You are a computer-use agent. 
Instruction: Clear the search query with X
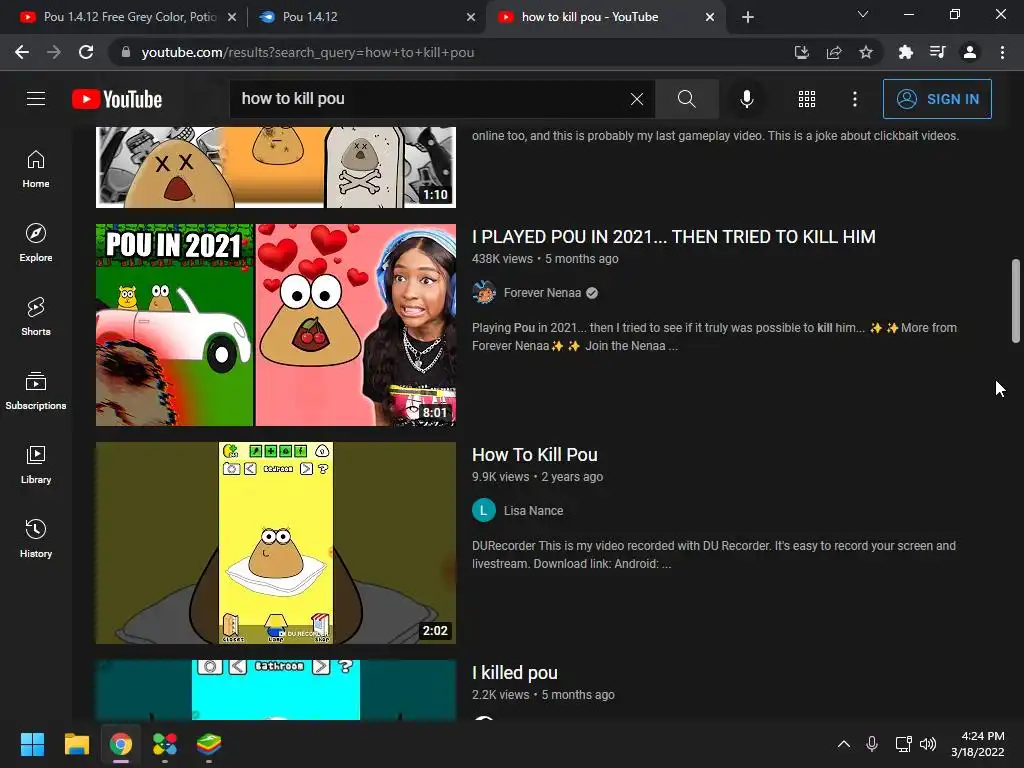[x=637, y=99]
